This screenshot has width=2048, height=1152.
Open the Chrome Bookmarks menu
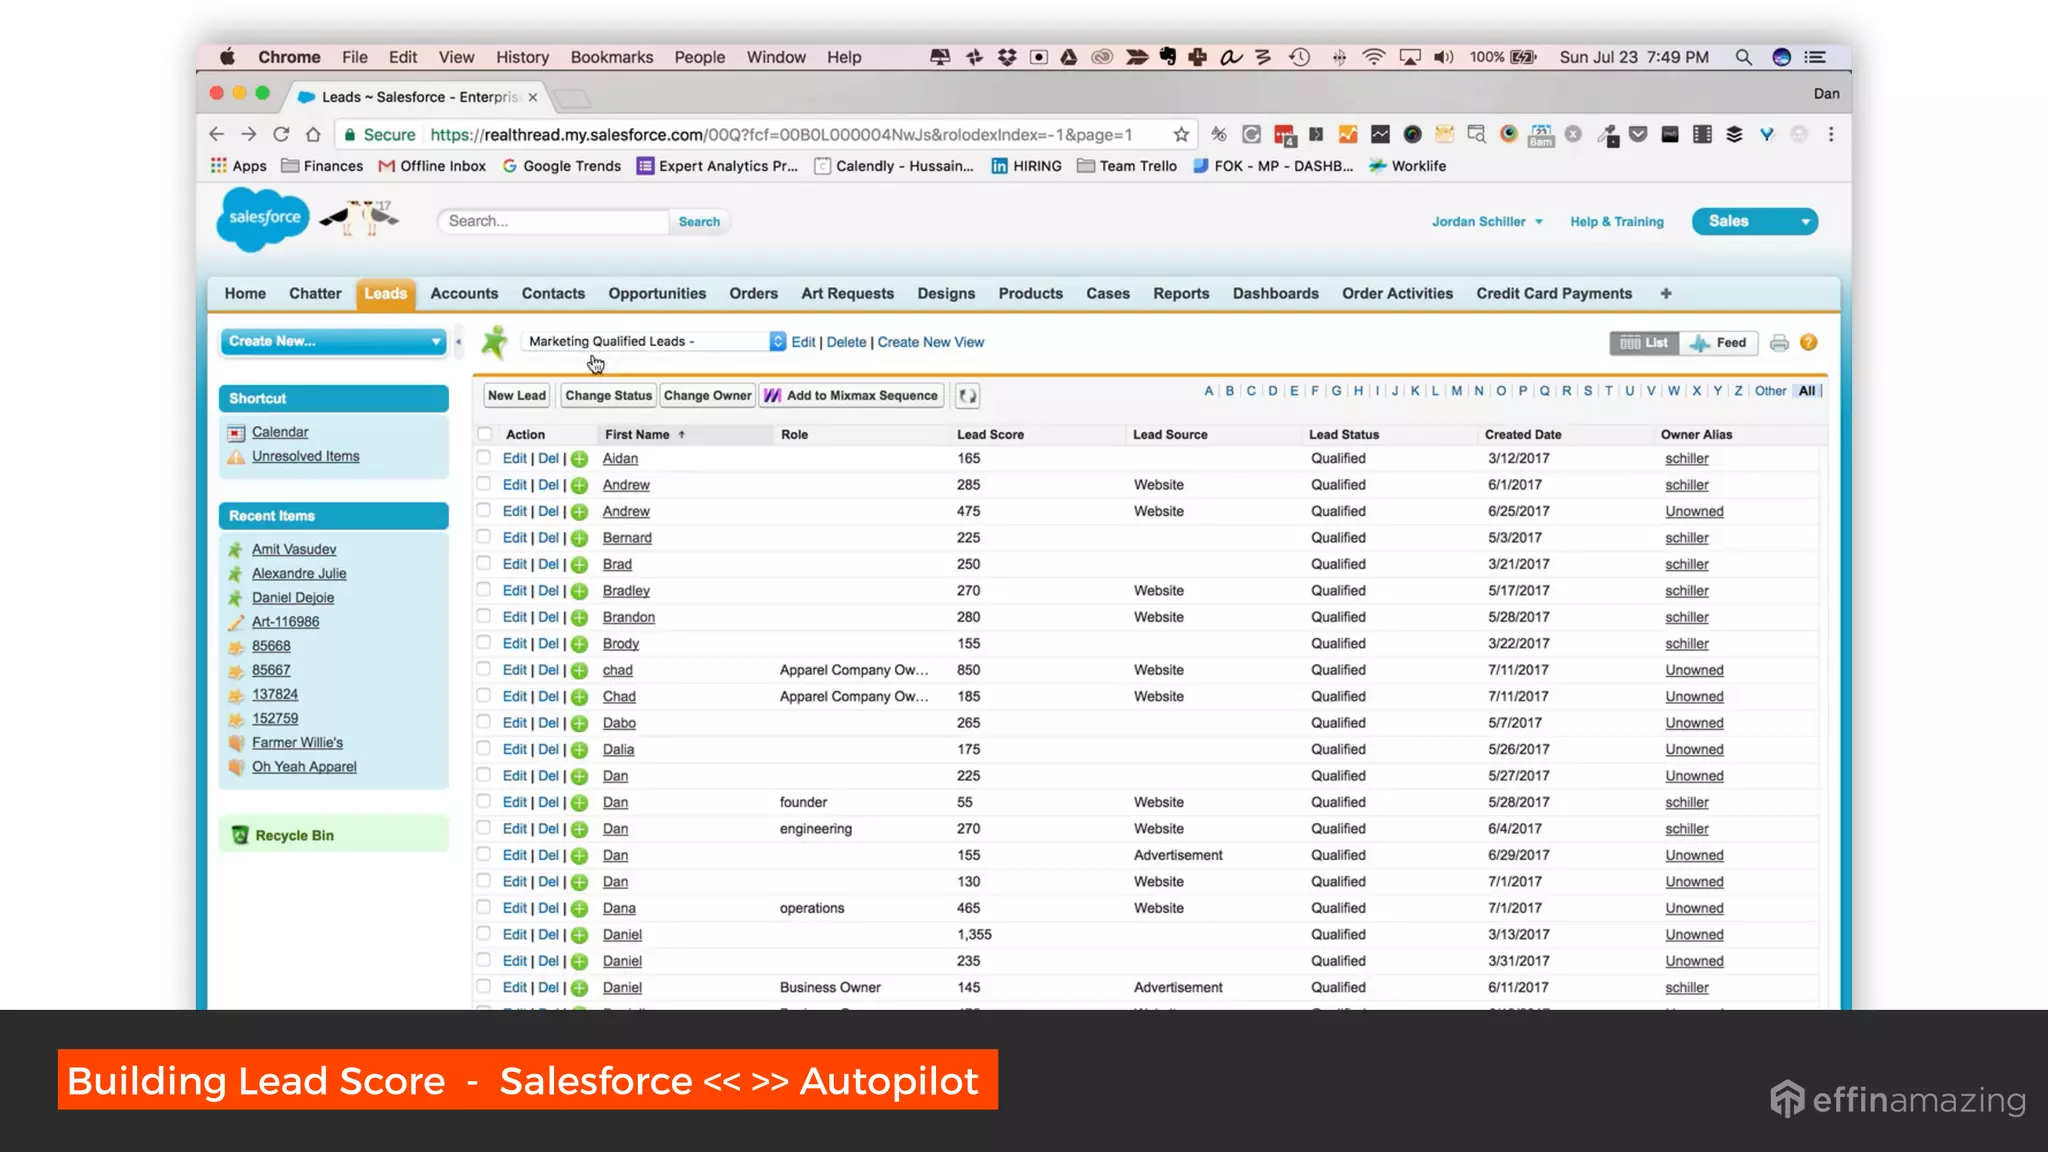coord(612,57)
